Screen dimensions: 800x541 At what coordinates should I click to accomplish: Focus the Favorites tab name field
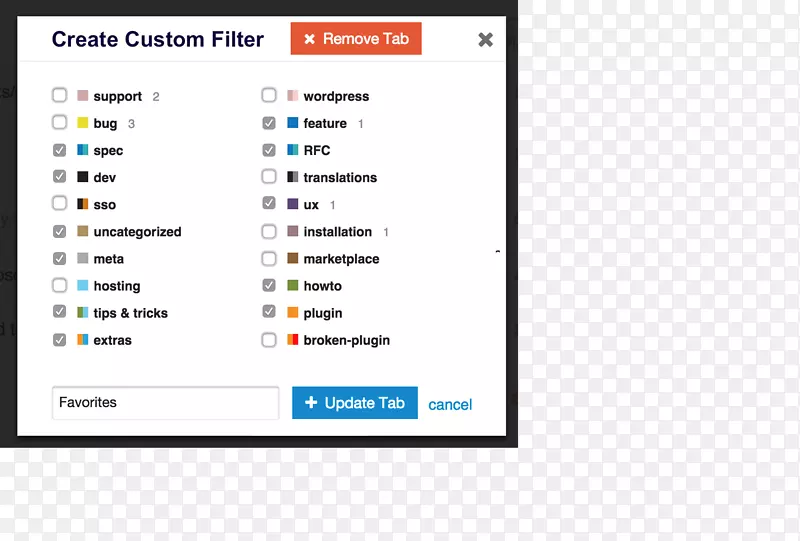[165, 403]
